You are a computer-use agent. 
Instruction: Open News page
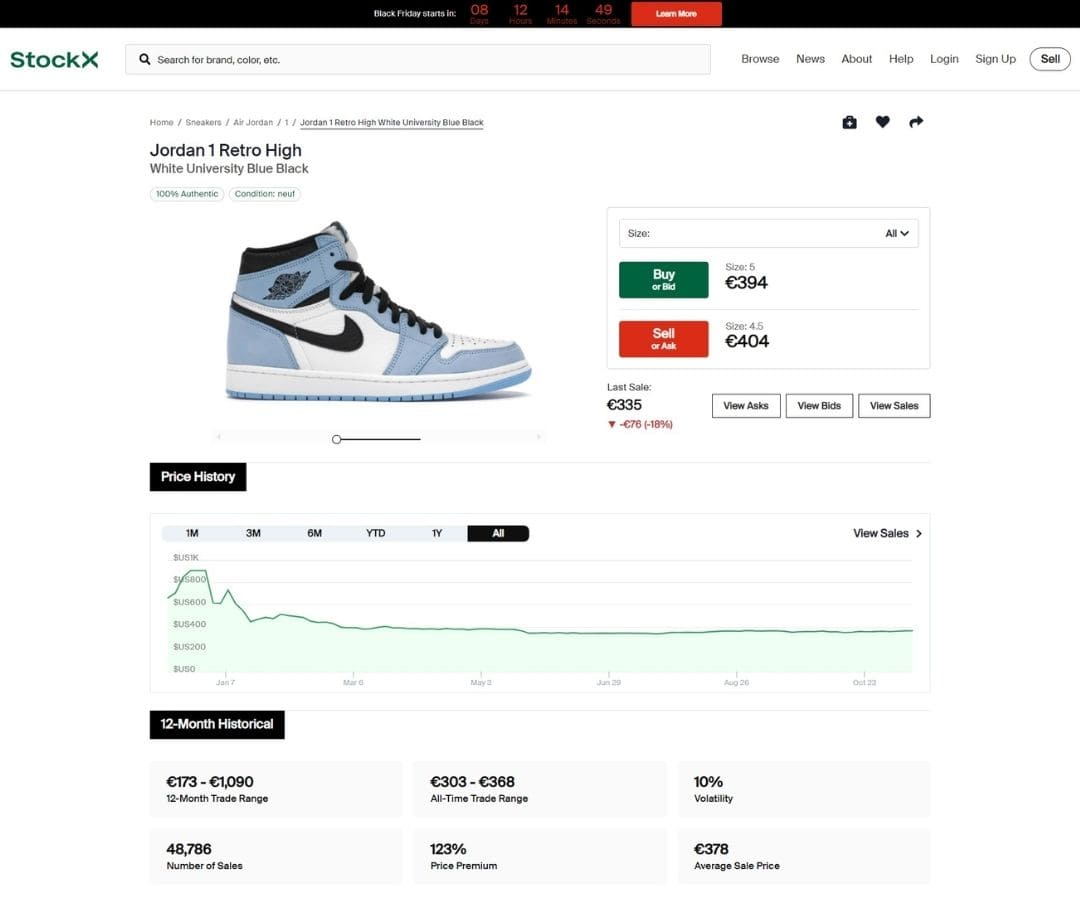(810, 59)
